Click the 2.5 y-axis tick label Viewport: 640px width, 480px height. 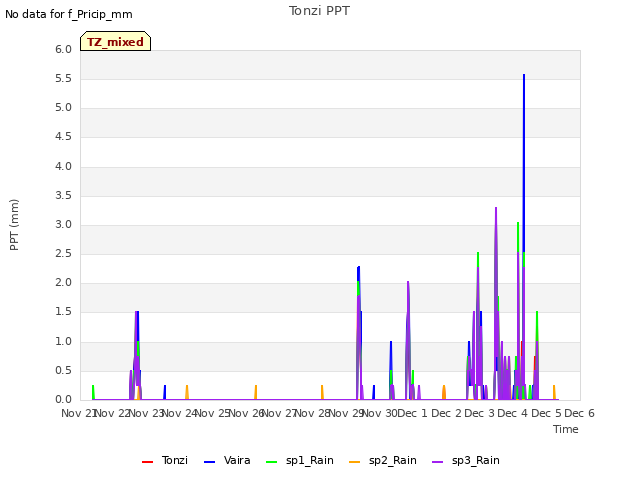(64, 254)
